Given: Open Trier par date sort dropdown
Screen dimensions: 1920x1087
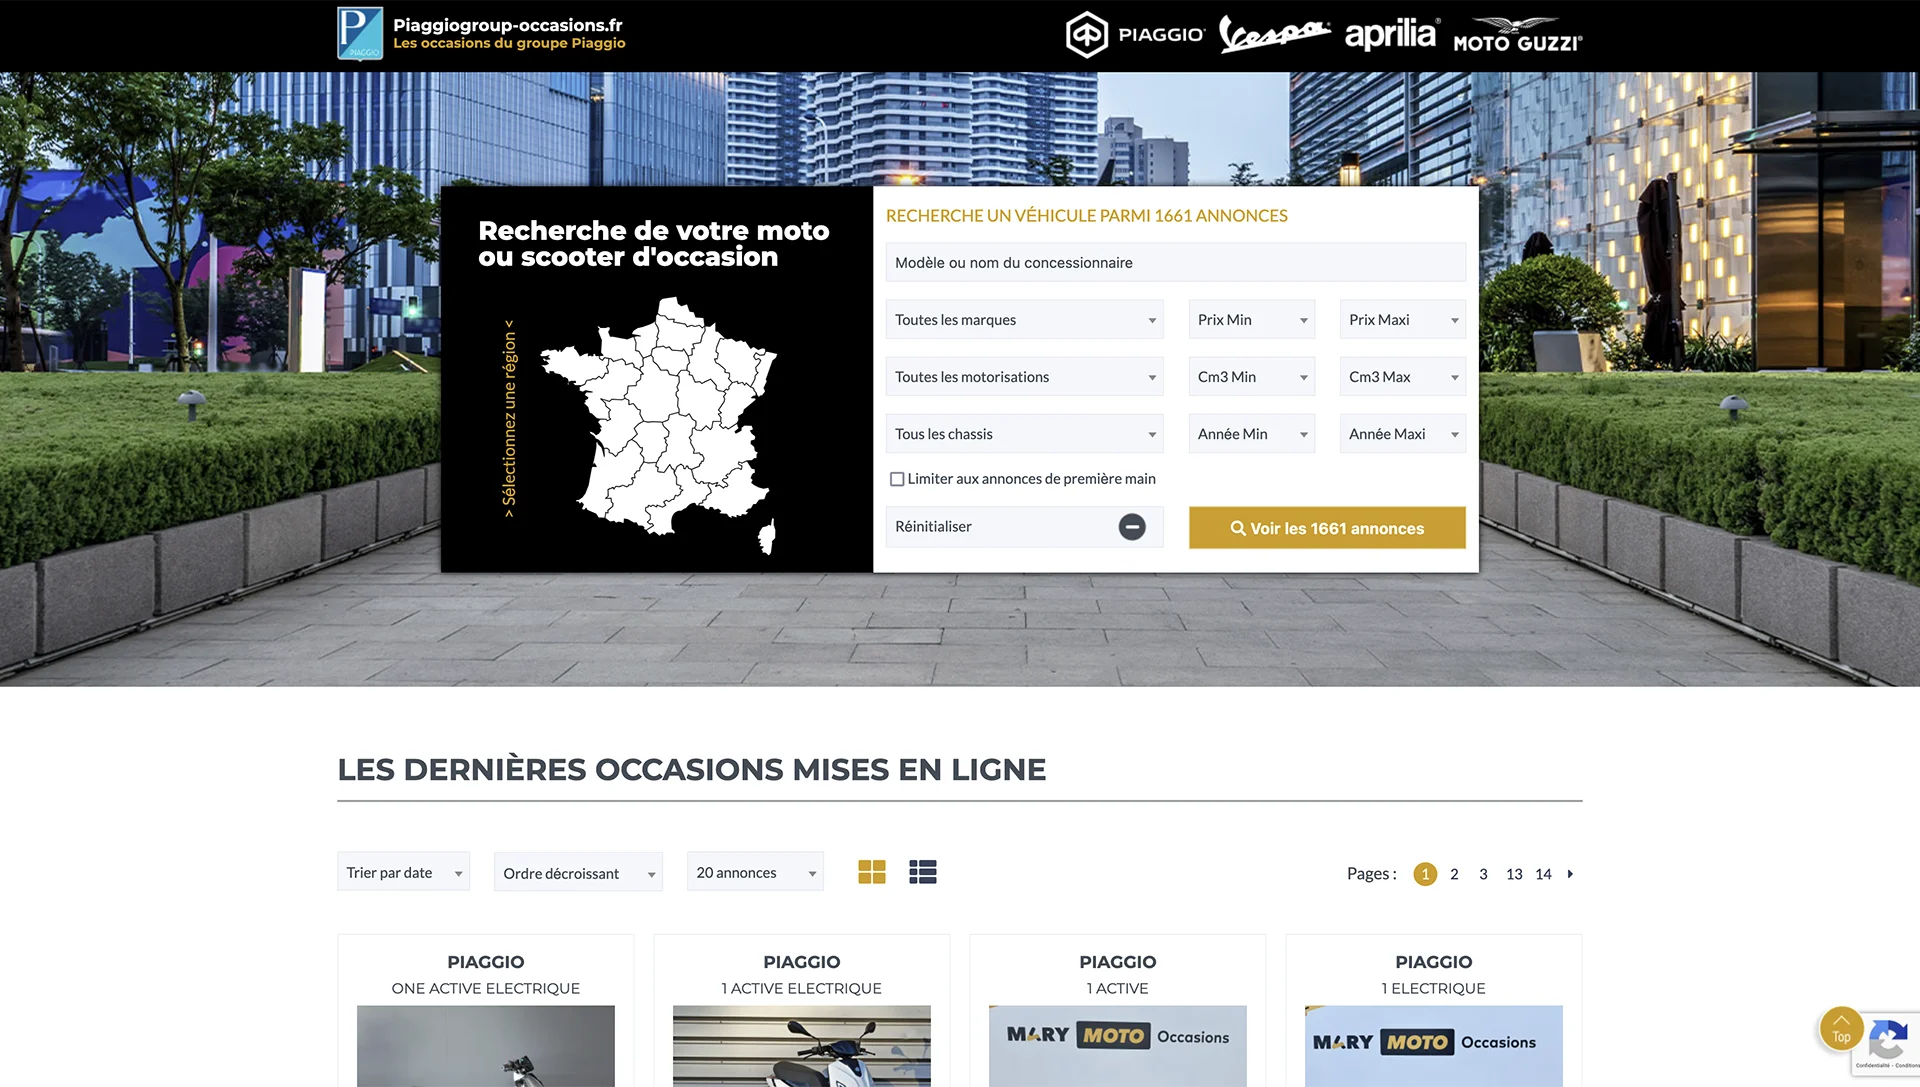Looking at the screenshot, I should point(403,873).
